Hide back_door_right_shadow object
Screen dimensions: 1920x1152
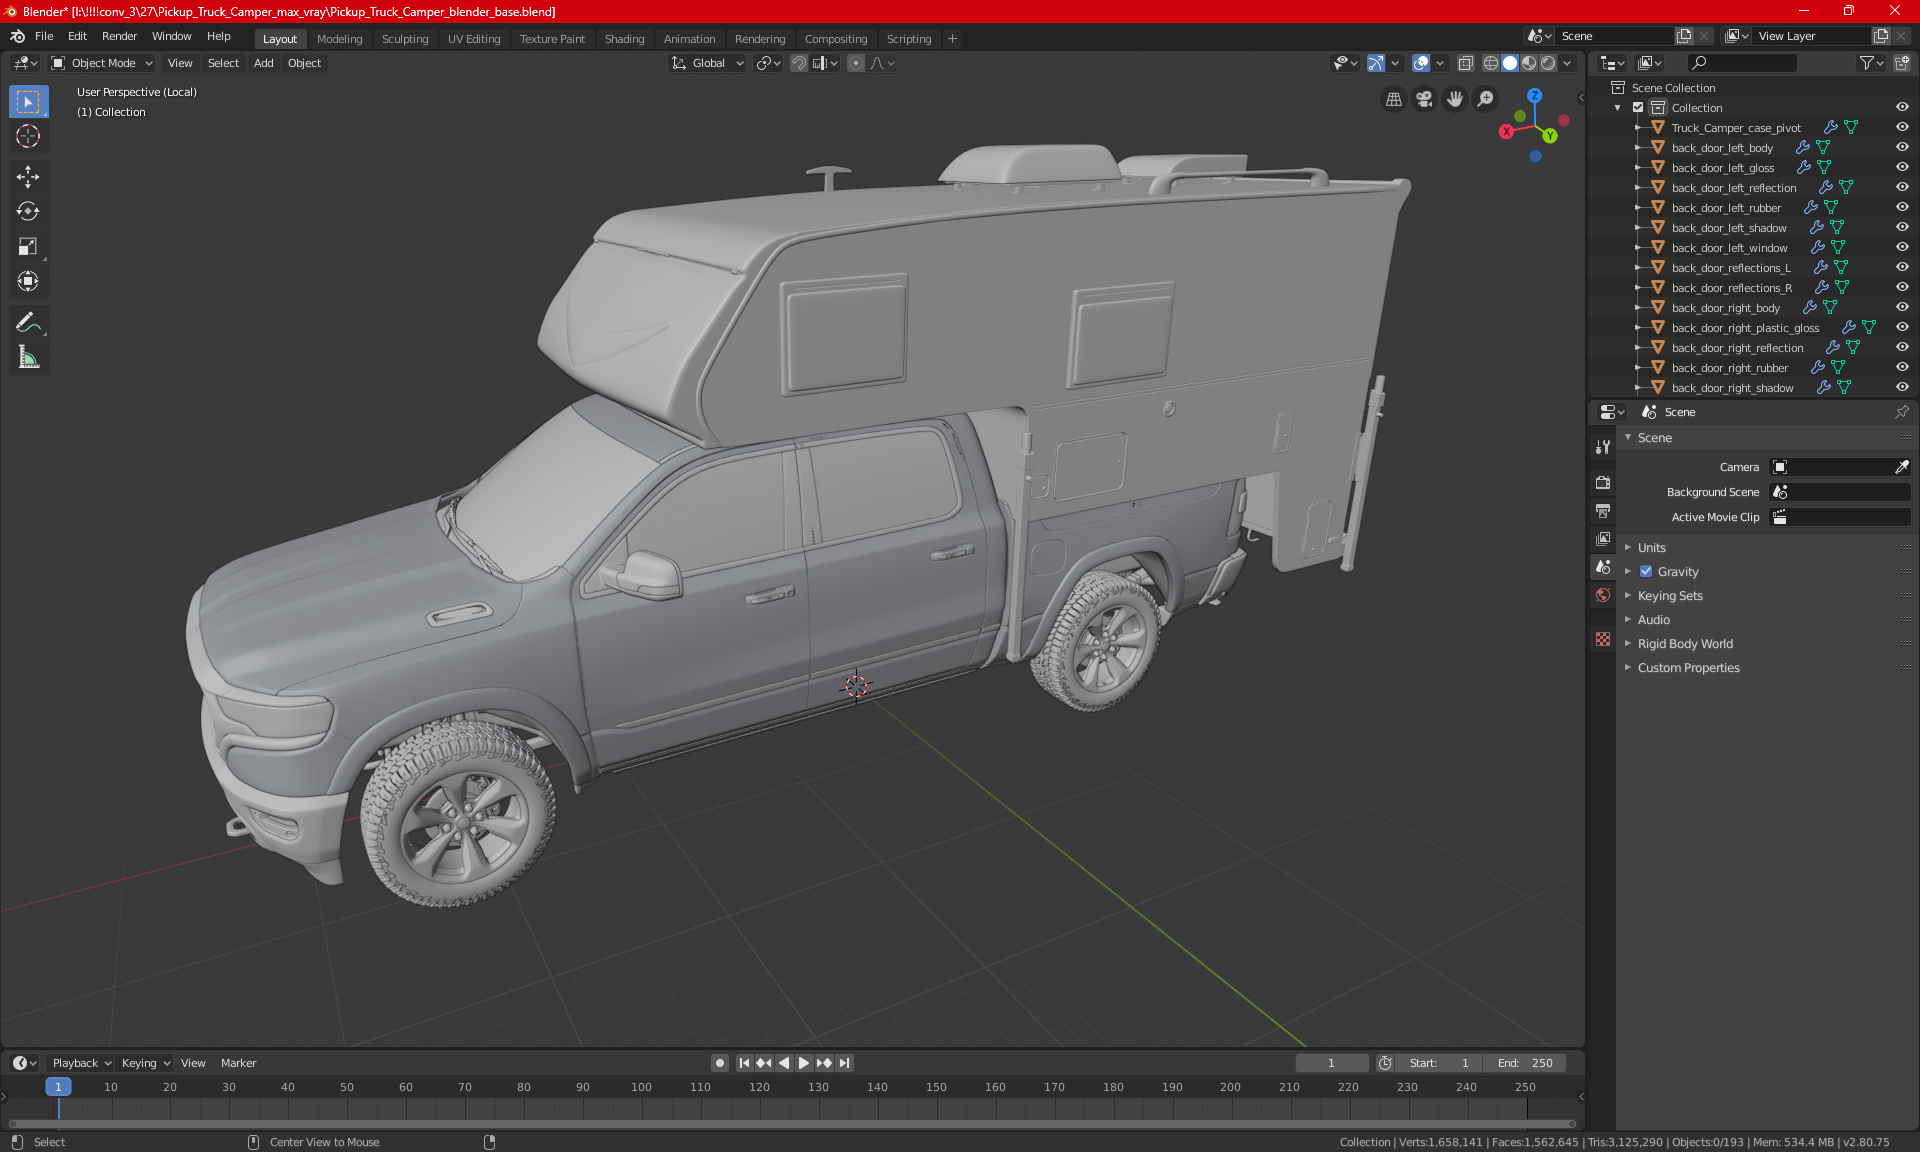tap(1902, 388)
